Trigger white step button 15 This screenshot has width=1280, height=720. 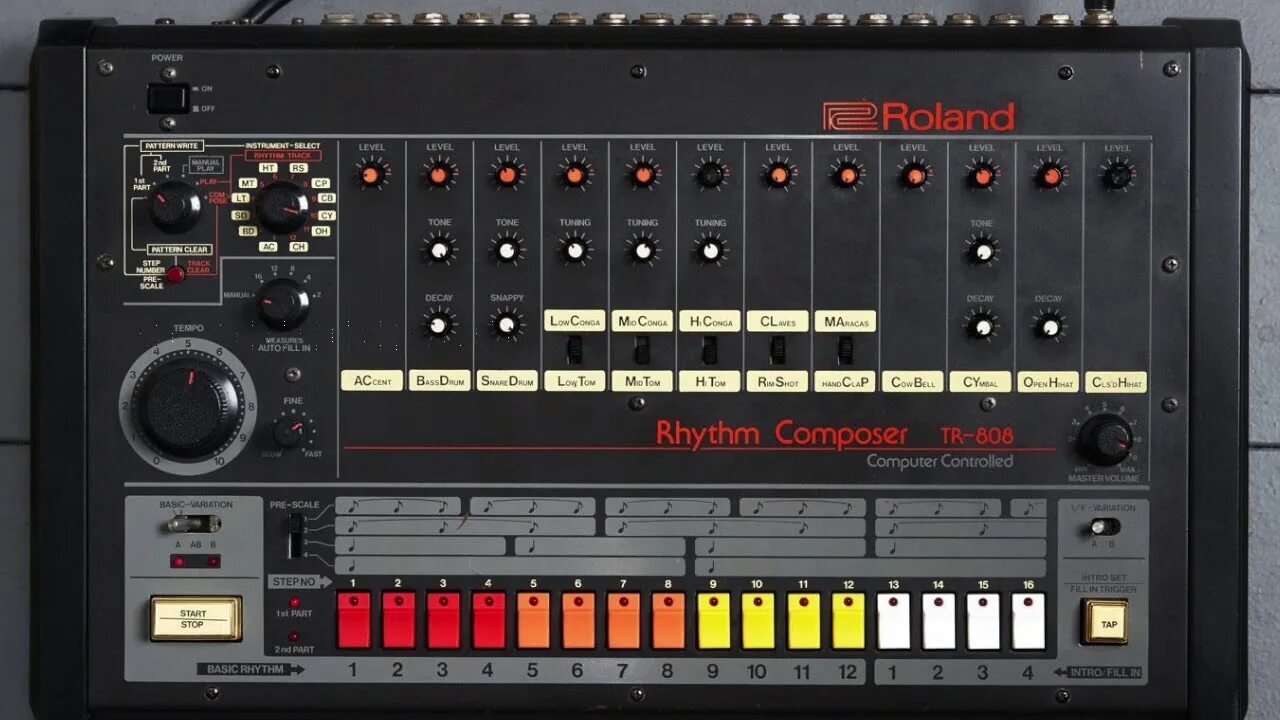click(x=984, y=620)
